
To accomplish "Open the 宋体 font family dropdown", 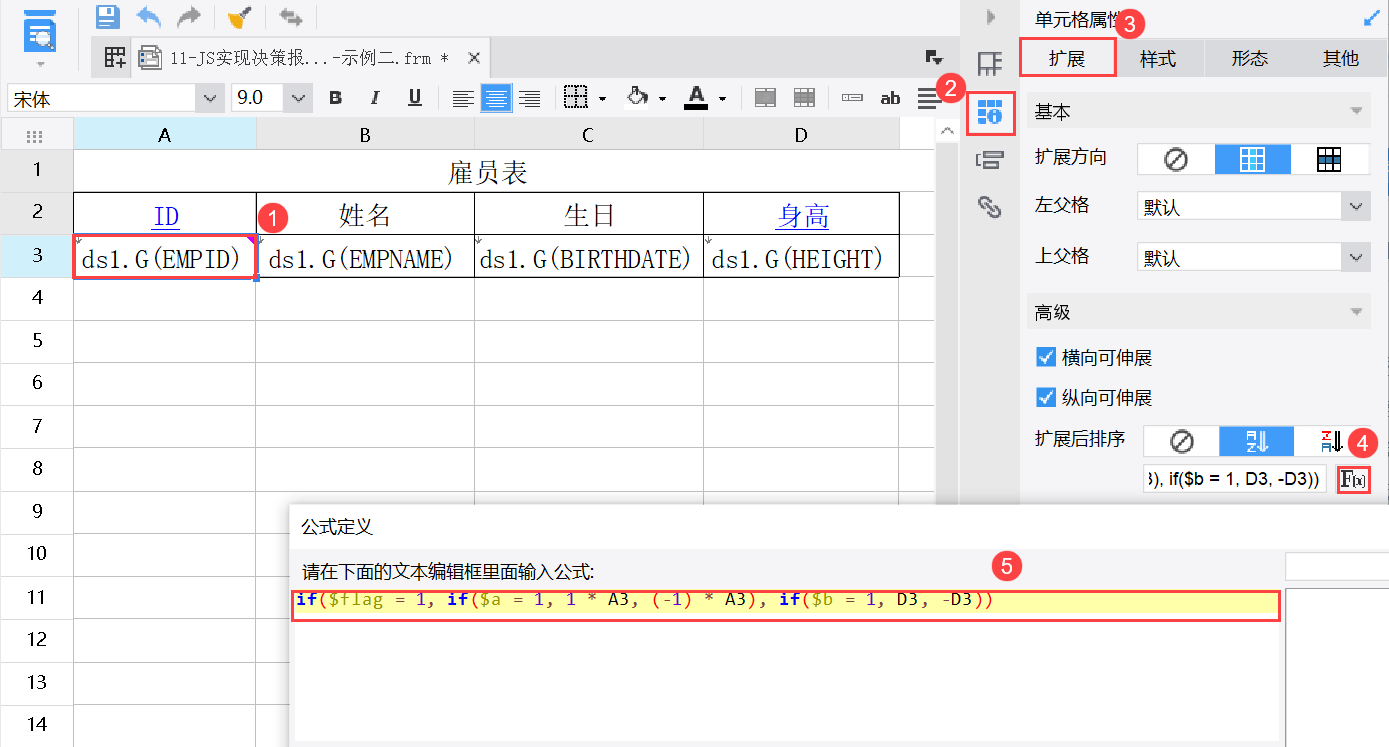I will (210, 98).
